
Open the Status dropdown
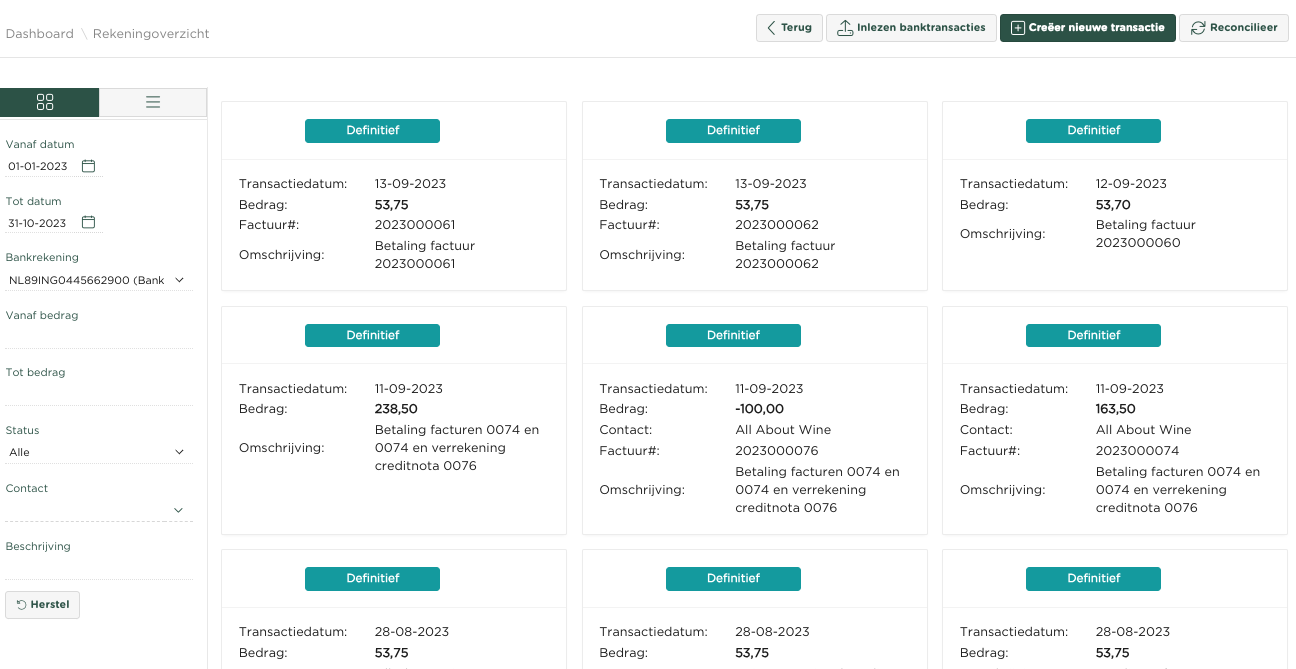point(97,452)
